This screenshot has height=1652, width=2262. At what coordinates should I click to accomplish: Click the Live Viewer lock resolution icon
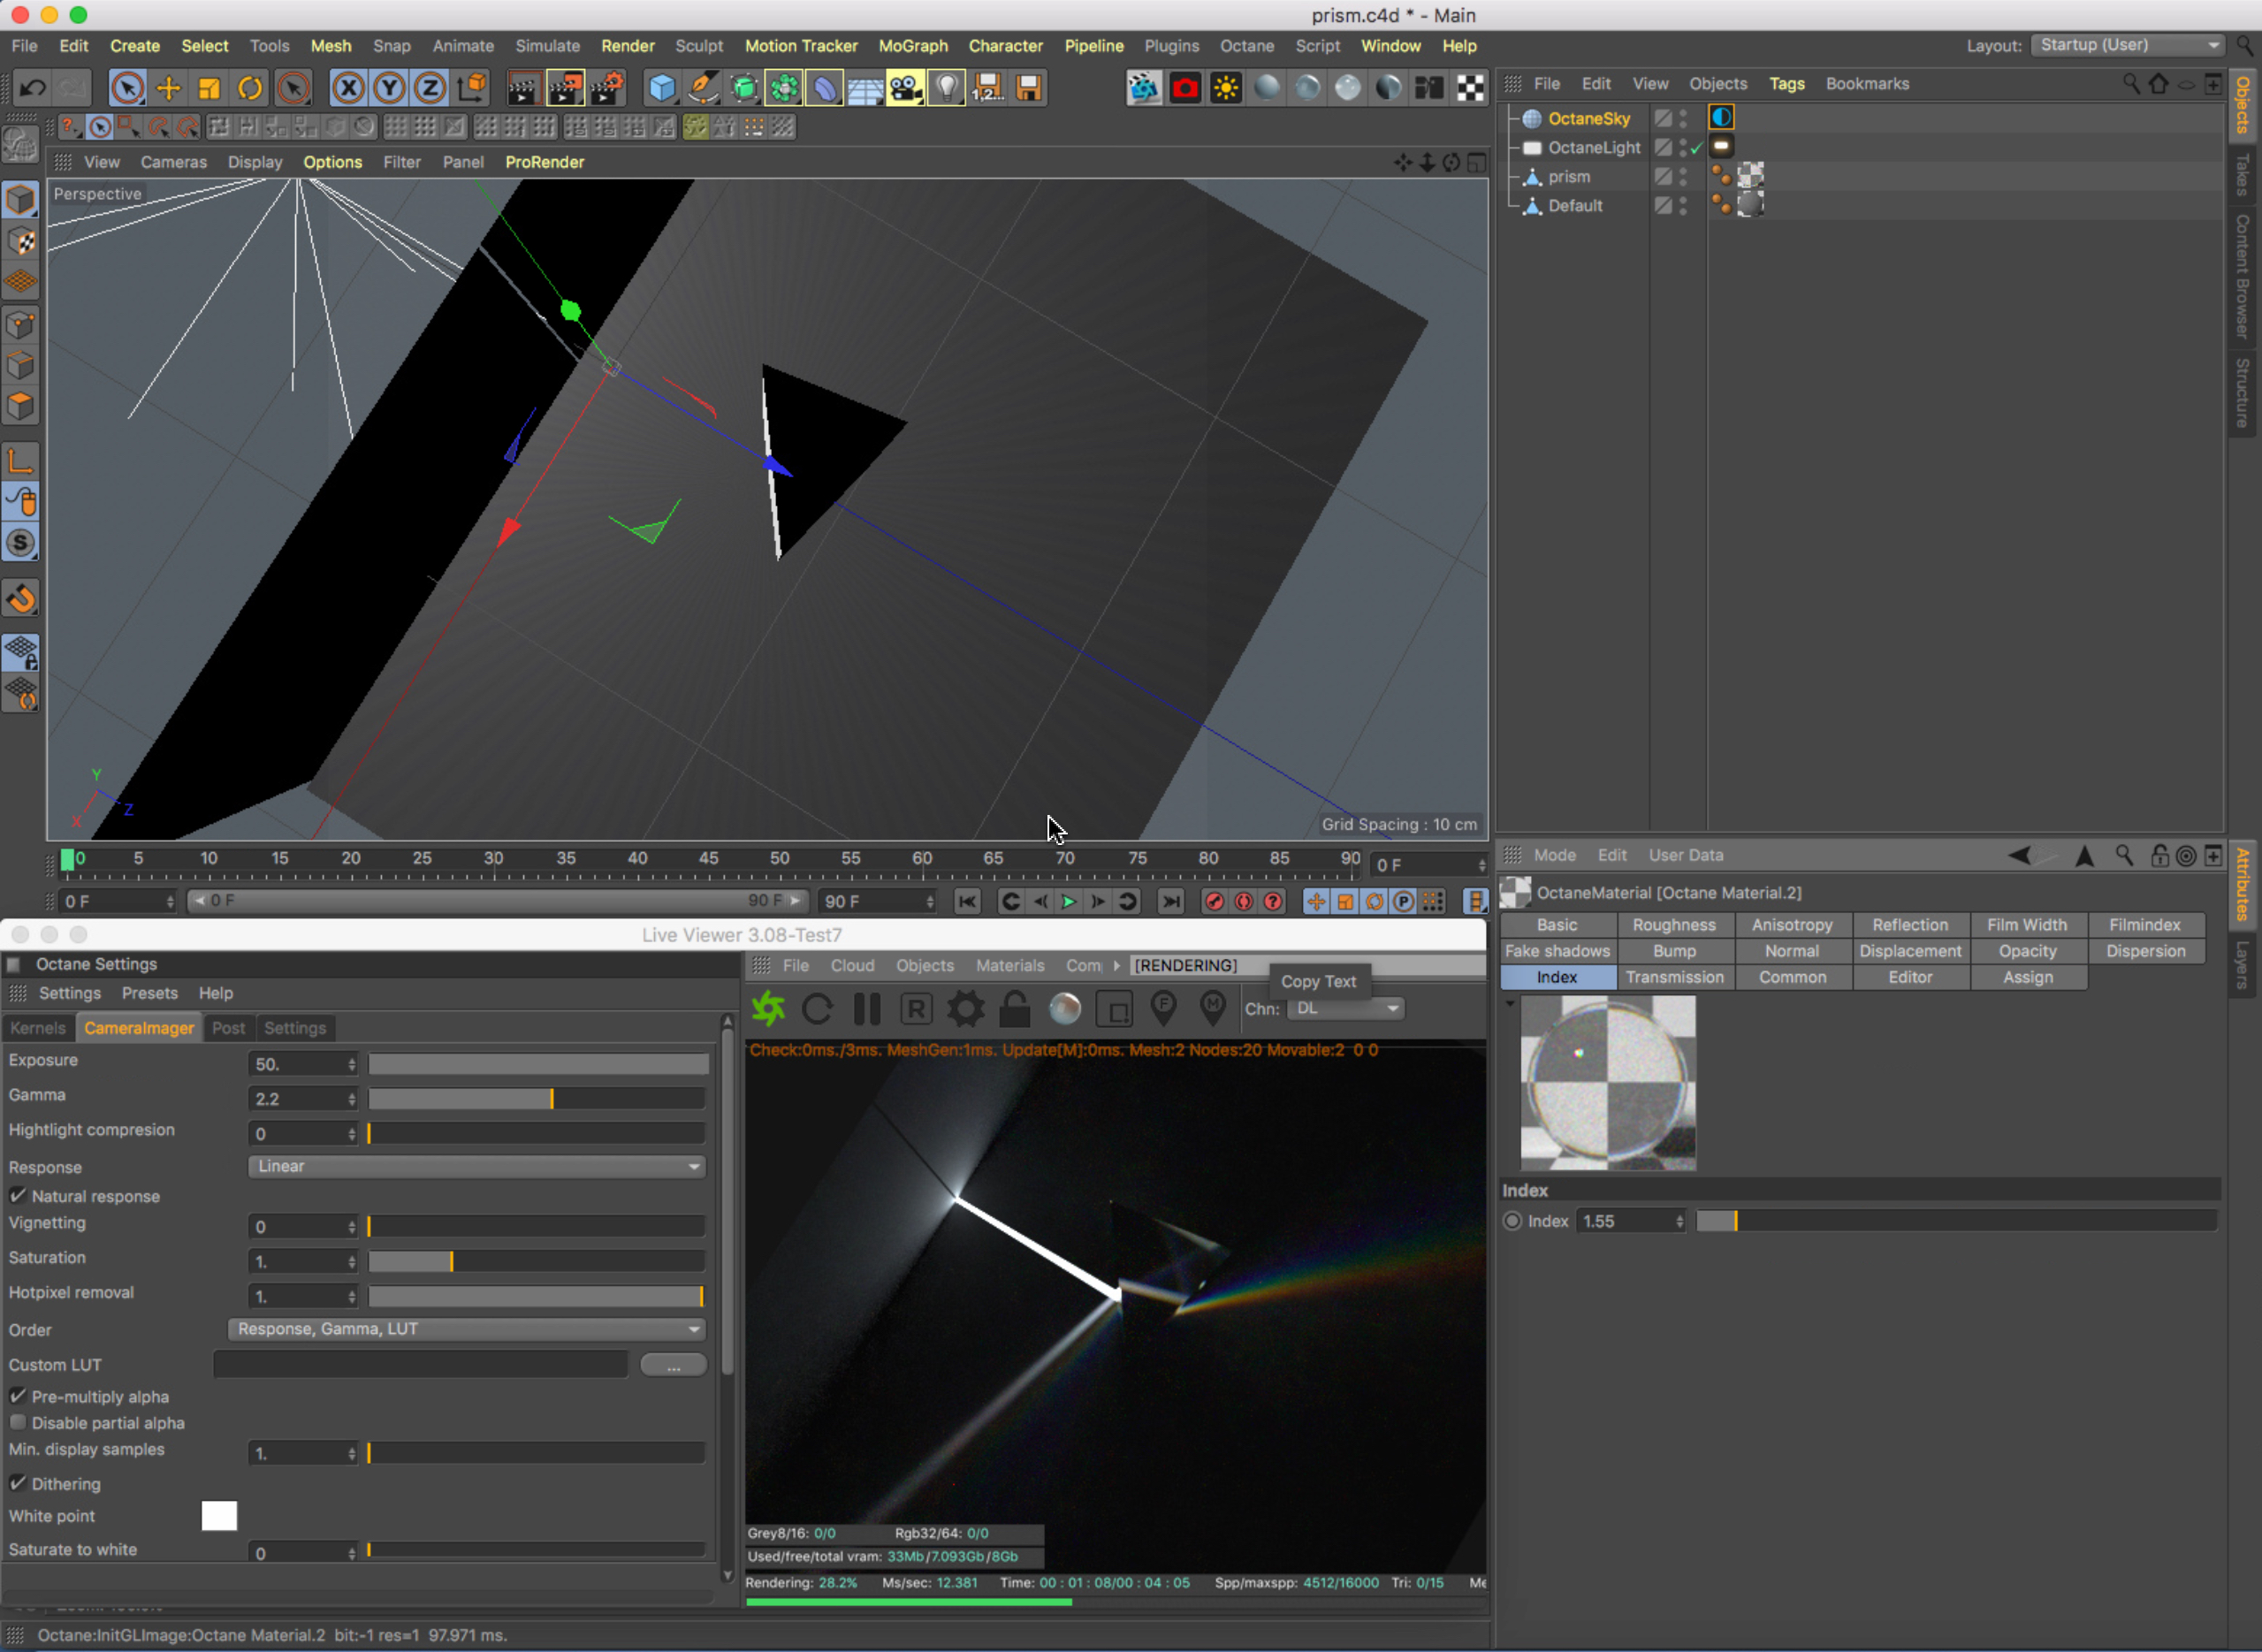1014,1009
